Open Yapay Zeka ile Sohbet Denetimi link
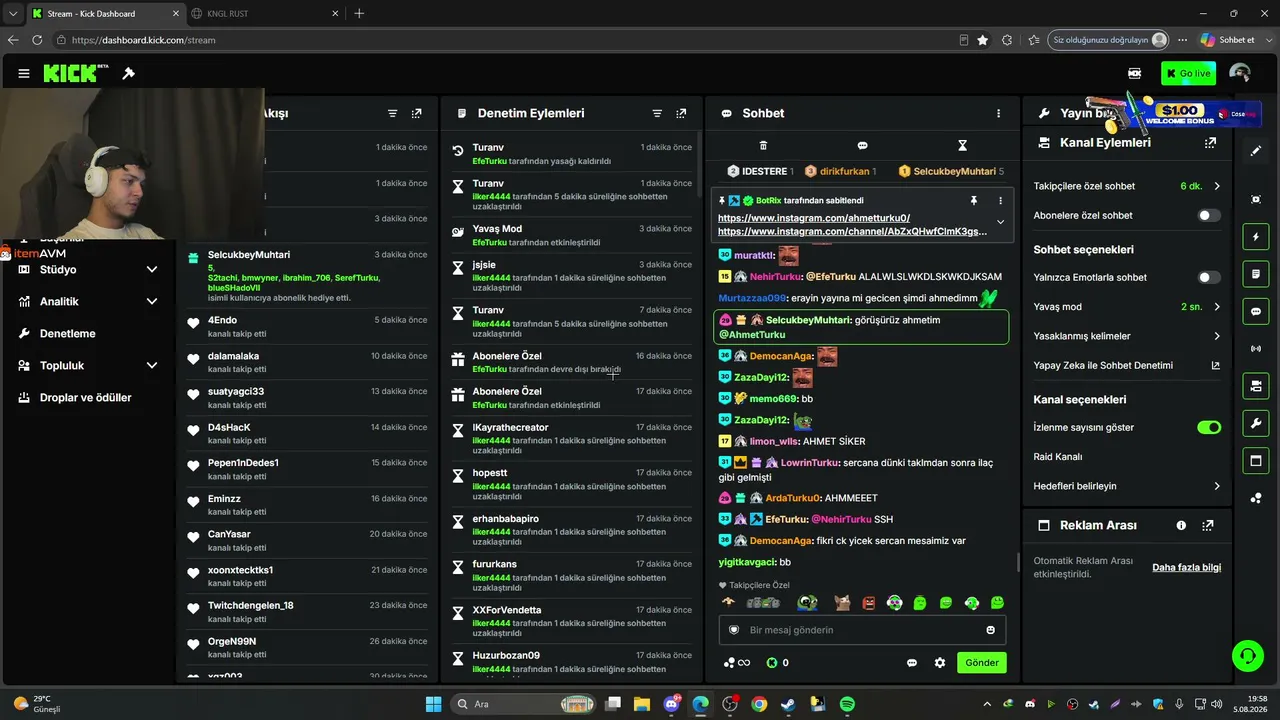The width and height of the screenshot is (1280, 720). tap(1127, 365)
